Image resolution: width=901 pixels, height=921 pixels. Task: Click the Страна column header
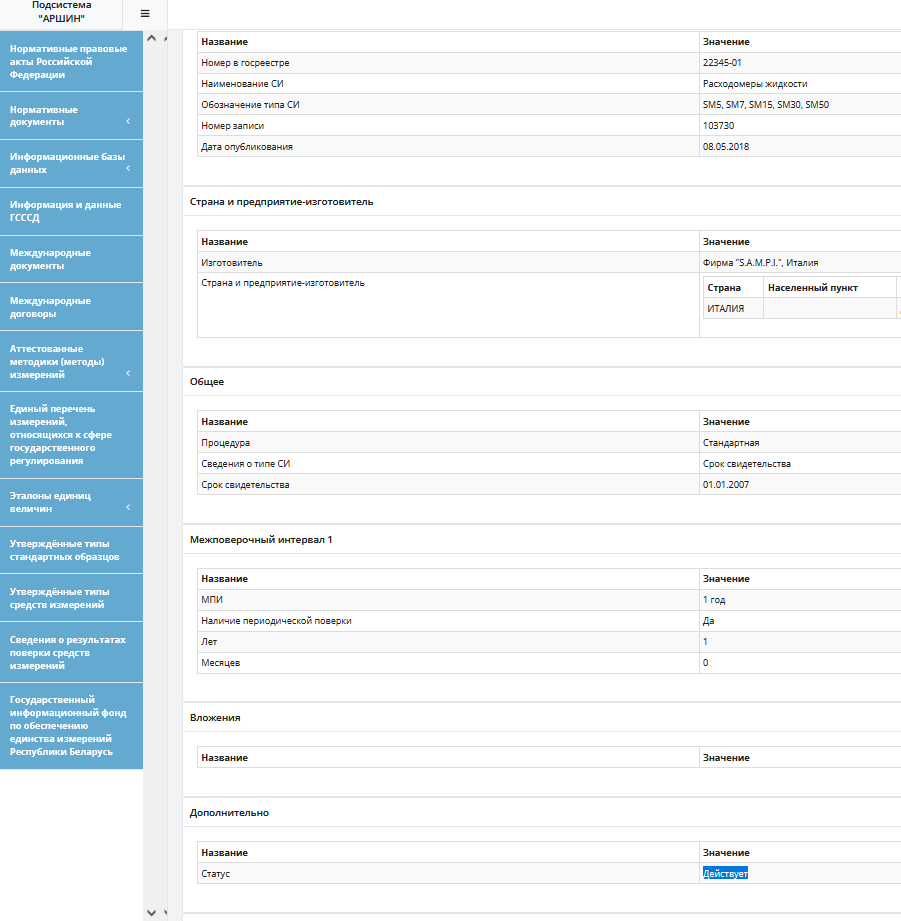724,288
